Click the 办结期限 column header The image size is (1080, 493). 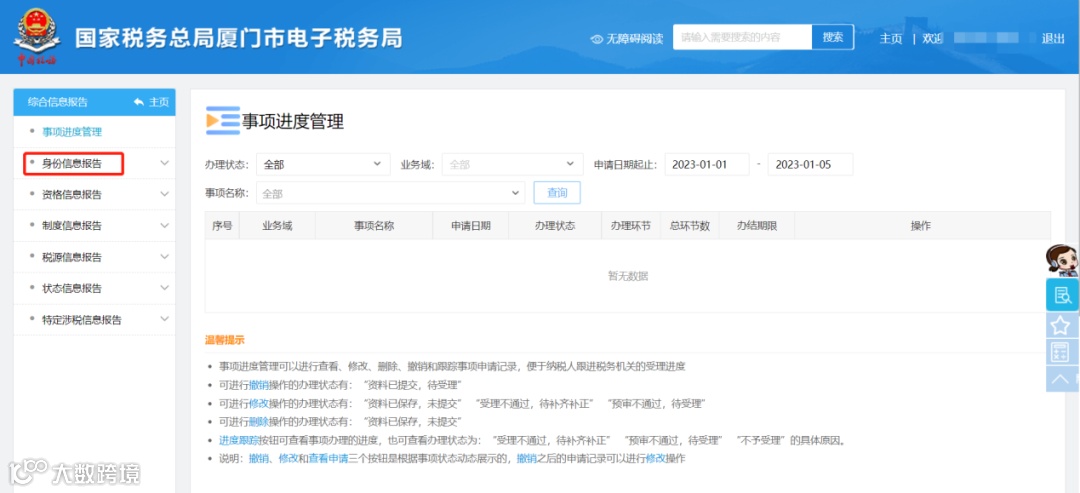point(757,226)
